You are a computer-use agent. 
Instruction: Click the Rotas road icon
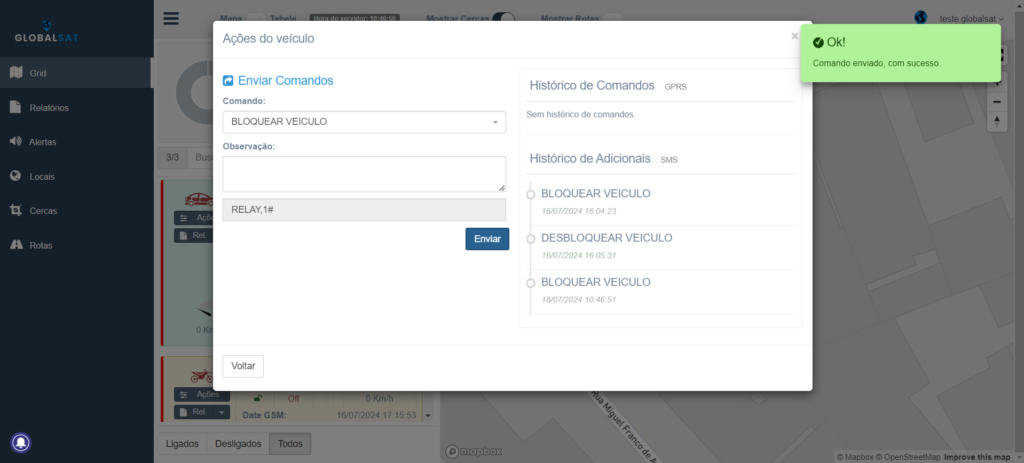(x=16, y=245)
